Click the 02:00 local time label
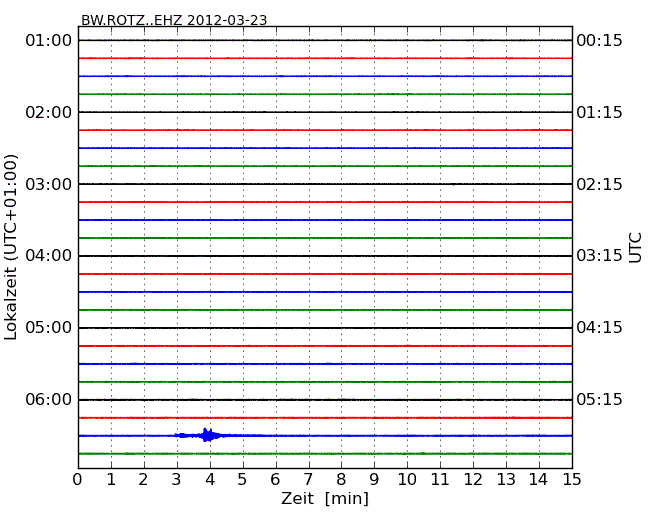Image resolution: width=650 pixels, height=520 pixels. pos(49,112)
